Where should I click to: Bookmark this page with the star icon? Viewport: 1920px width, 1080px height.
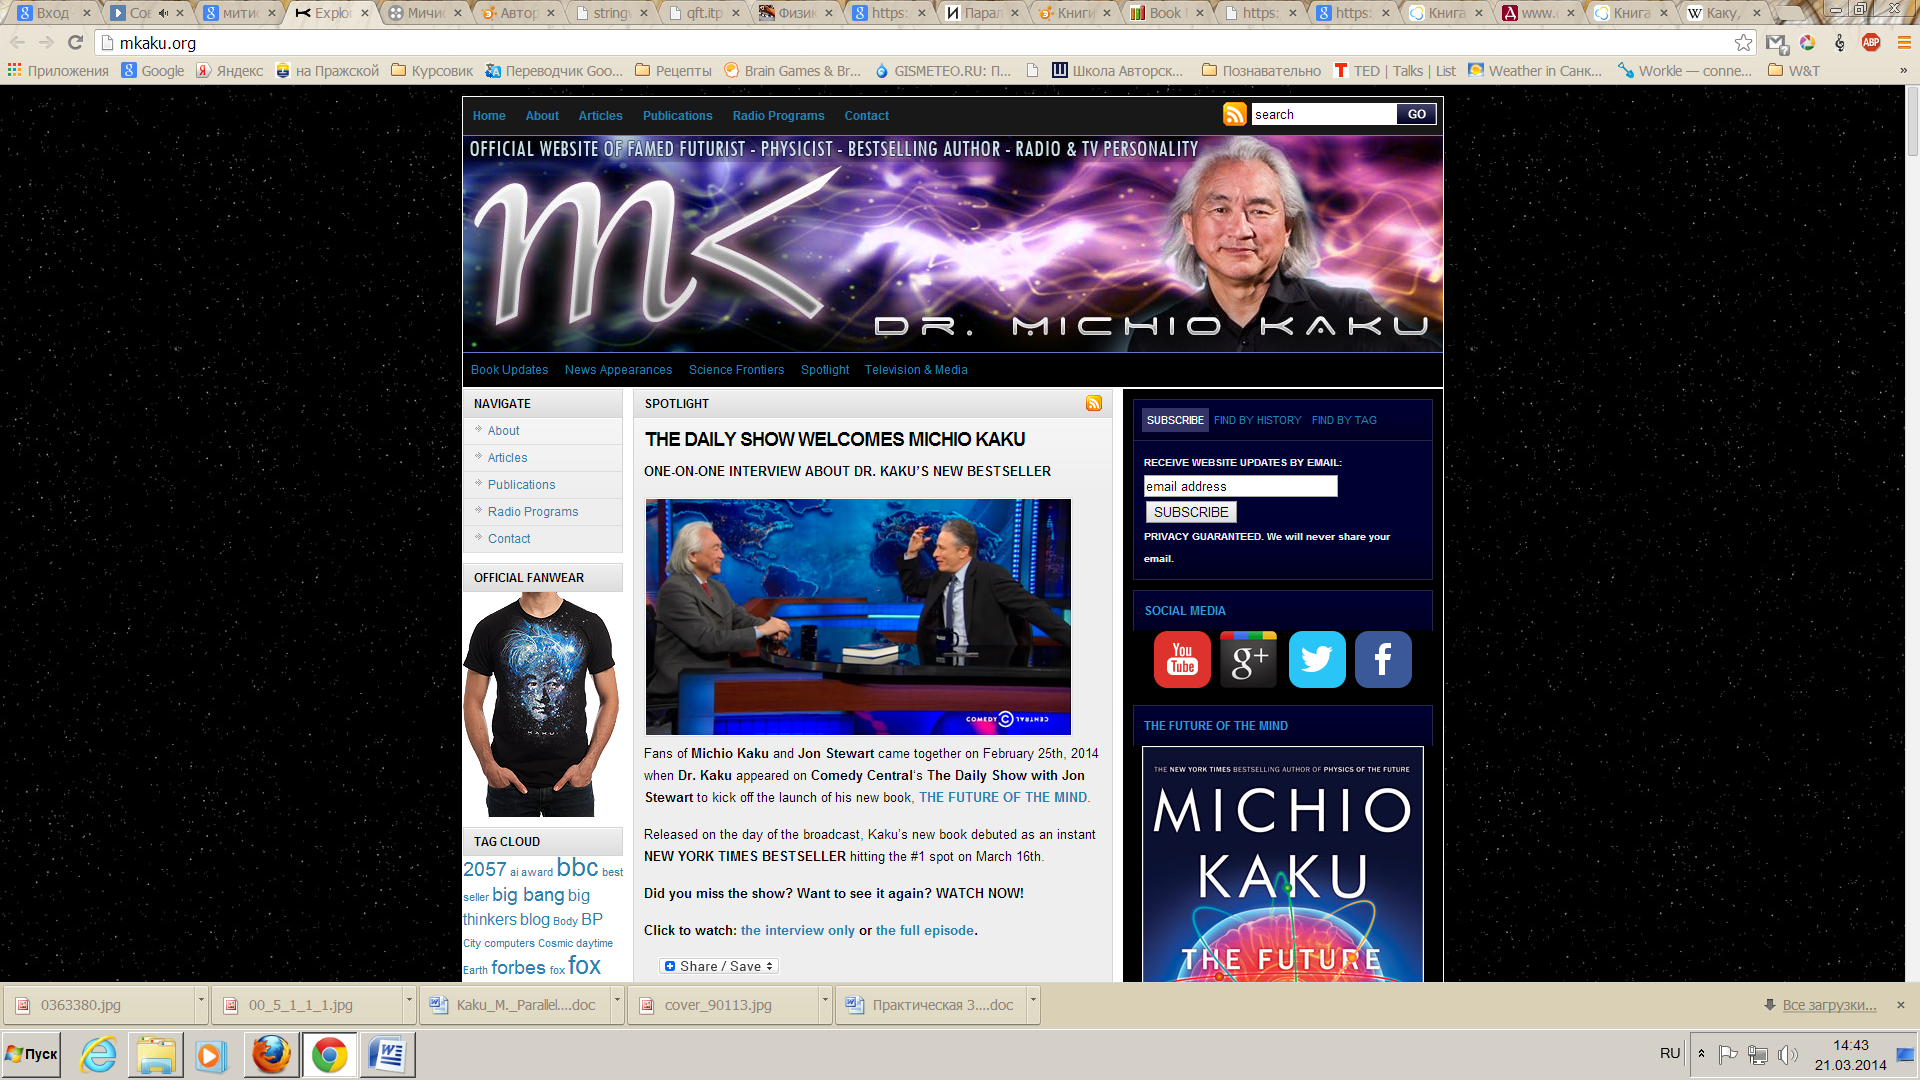pyautogui.click(x=1743, y=43)
